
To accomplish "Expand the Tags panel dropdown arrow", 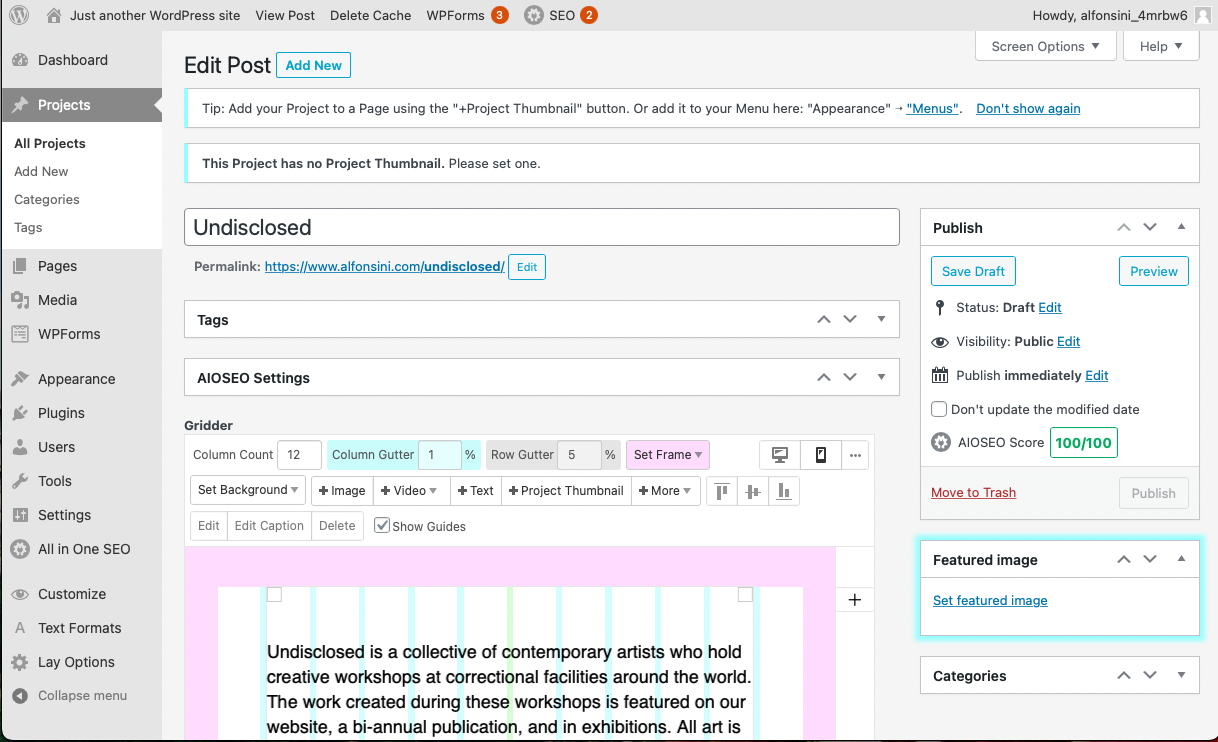I will coord(881,318).
